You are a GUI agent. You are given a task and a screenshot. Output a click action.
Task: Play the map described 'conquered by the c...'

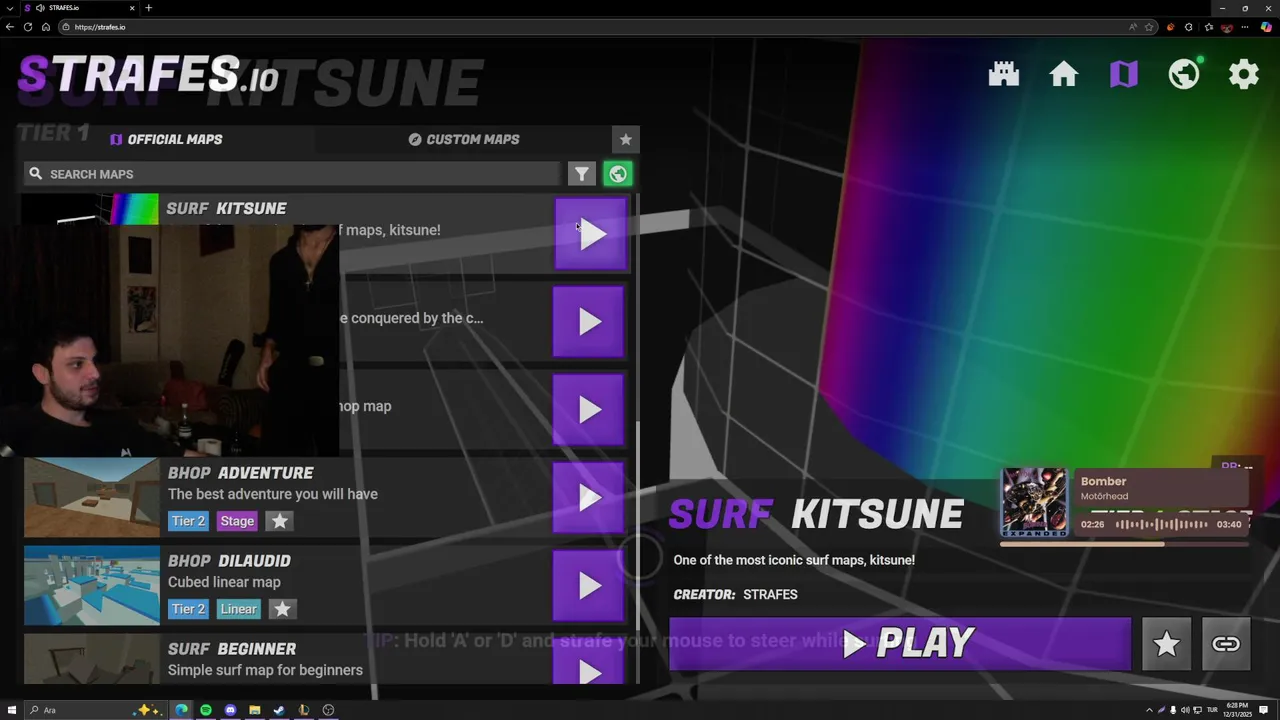tap(589, 322)
